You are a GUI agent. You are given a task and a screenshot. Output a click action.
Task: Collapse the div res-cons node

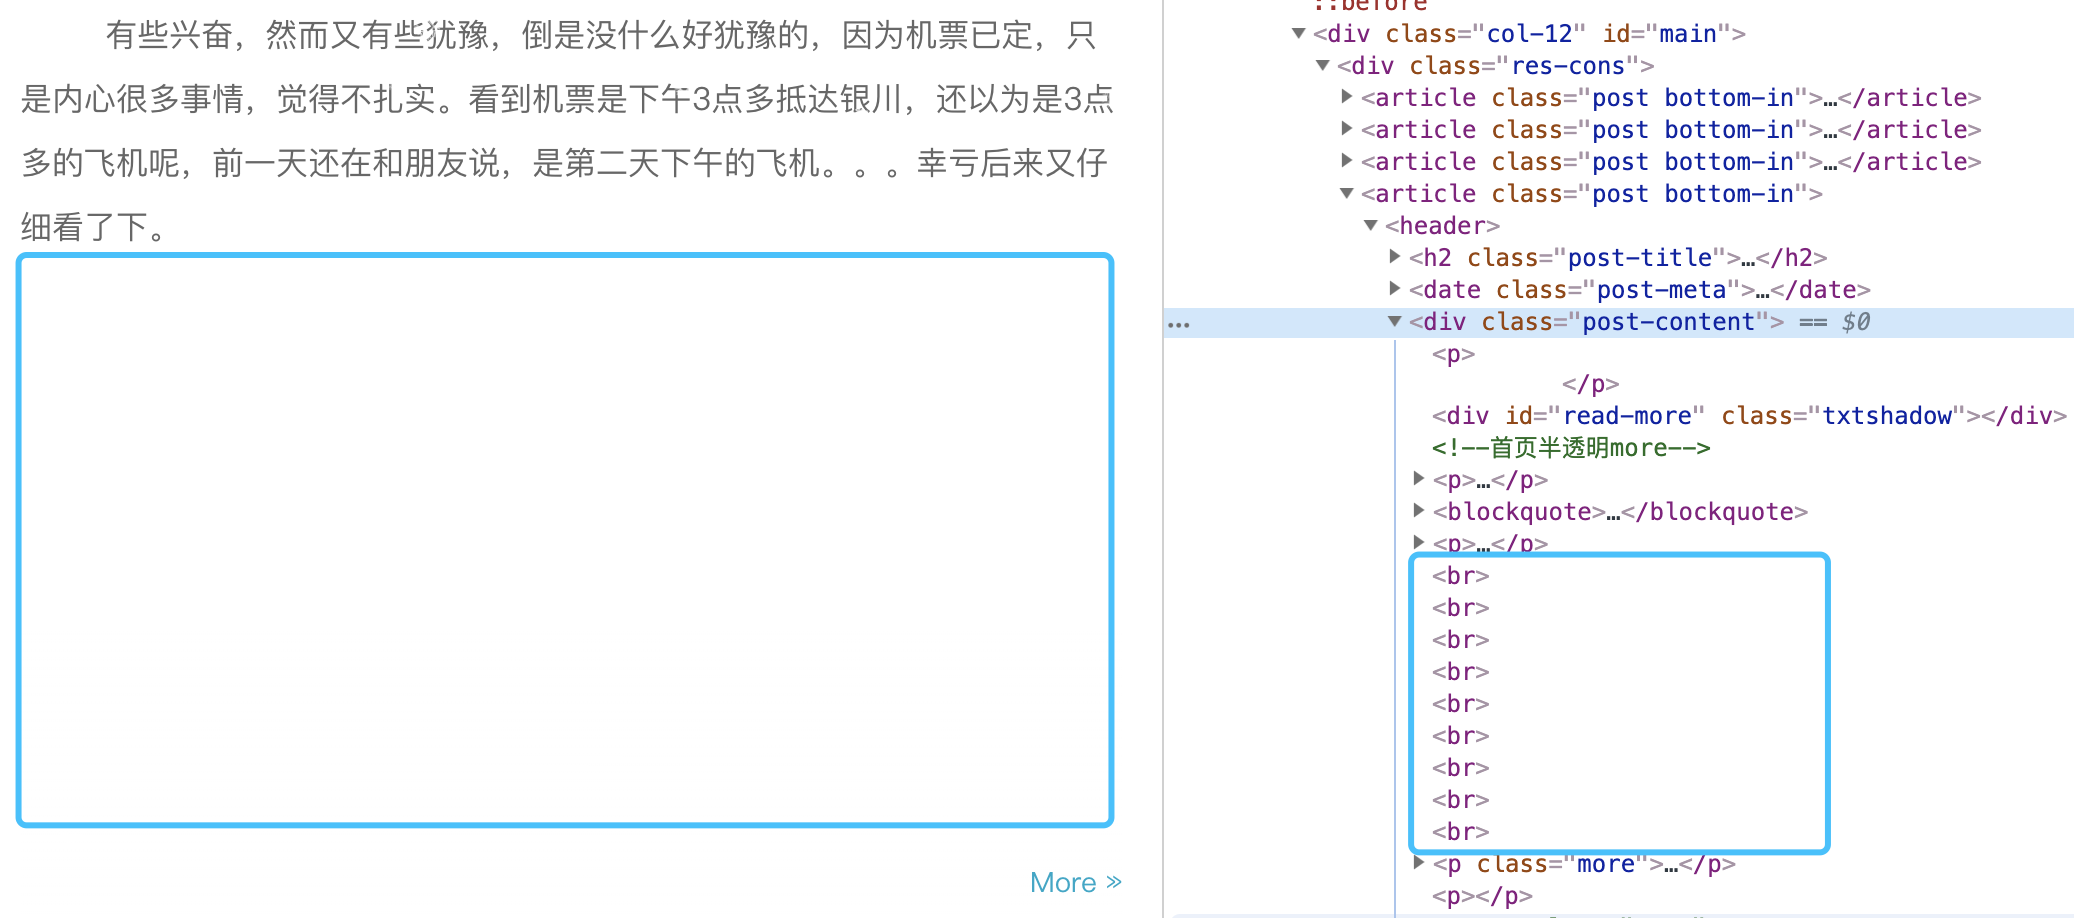pyautogui.click(x=1322, y=66)
